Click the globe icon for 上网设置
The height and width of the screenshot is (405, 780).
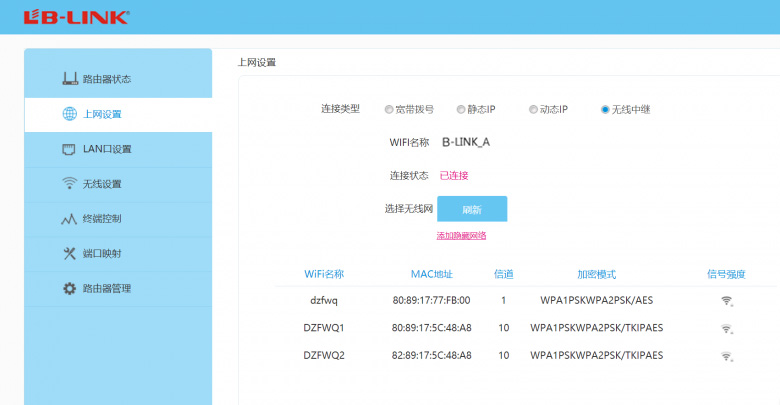(x=70, y=114)
